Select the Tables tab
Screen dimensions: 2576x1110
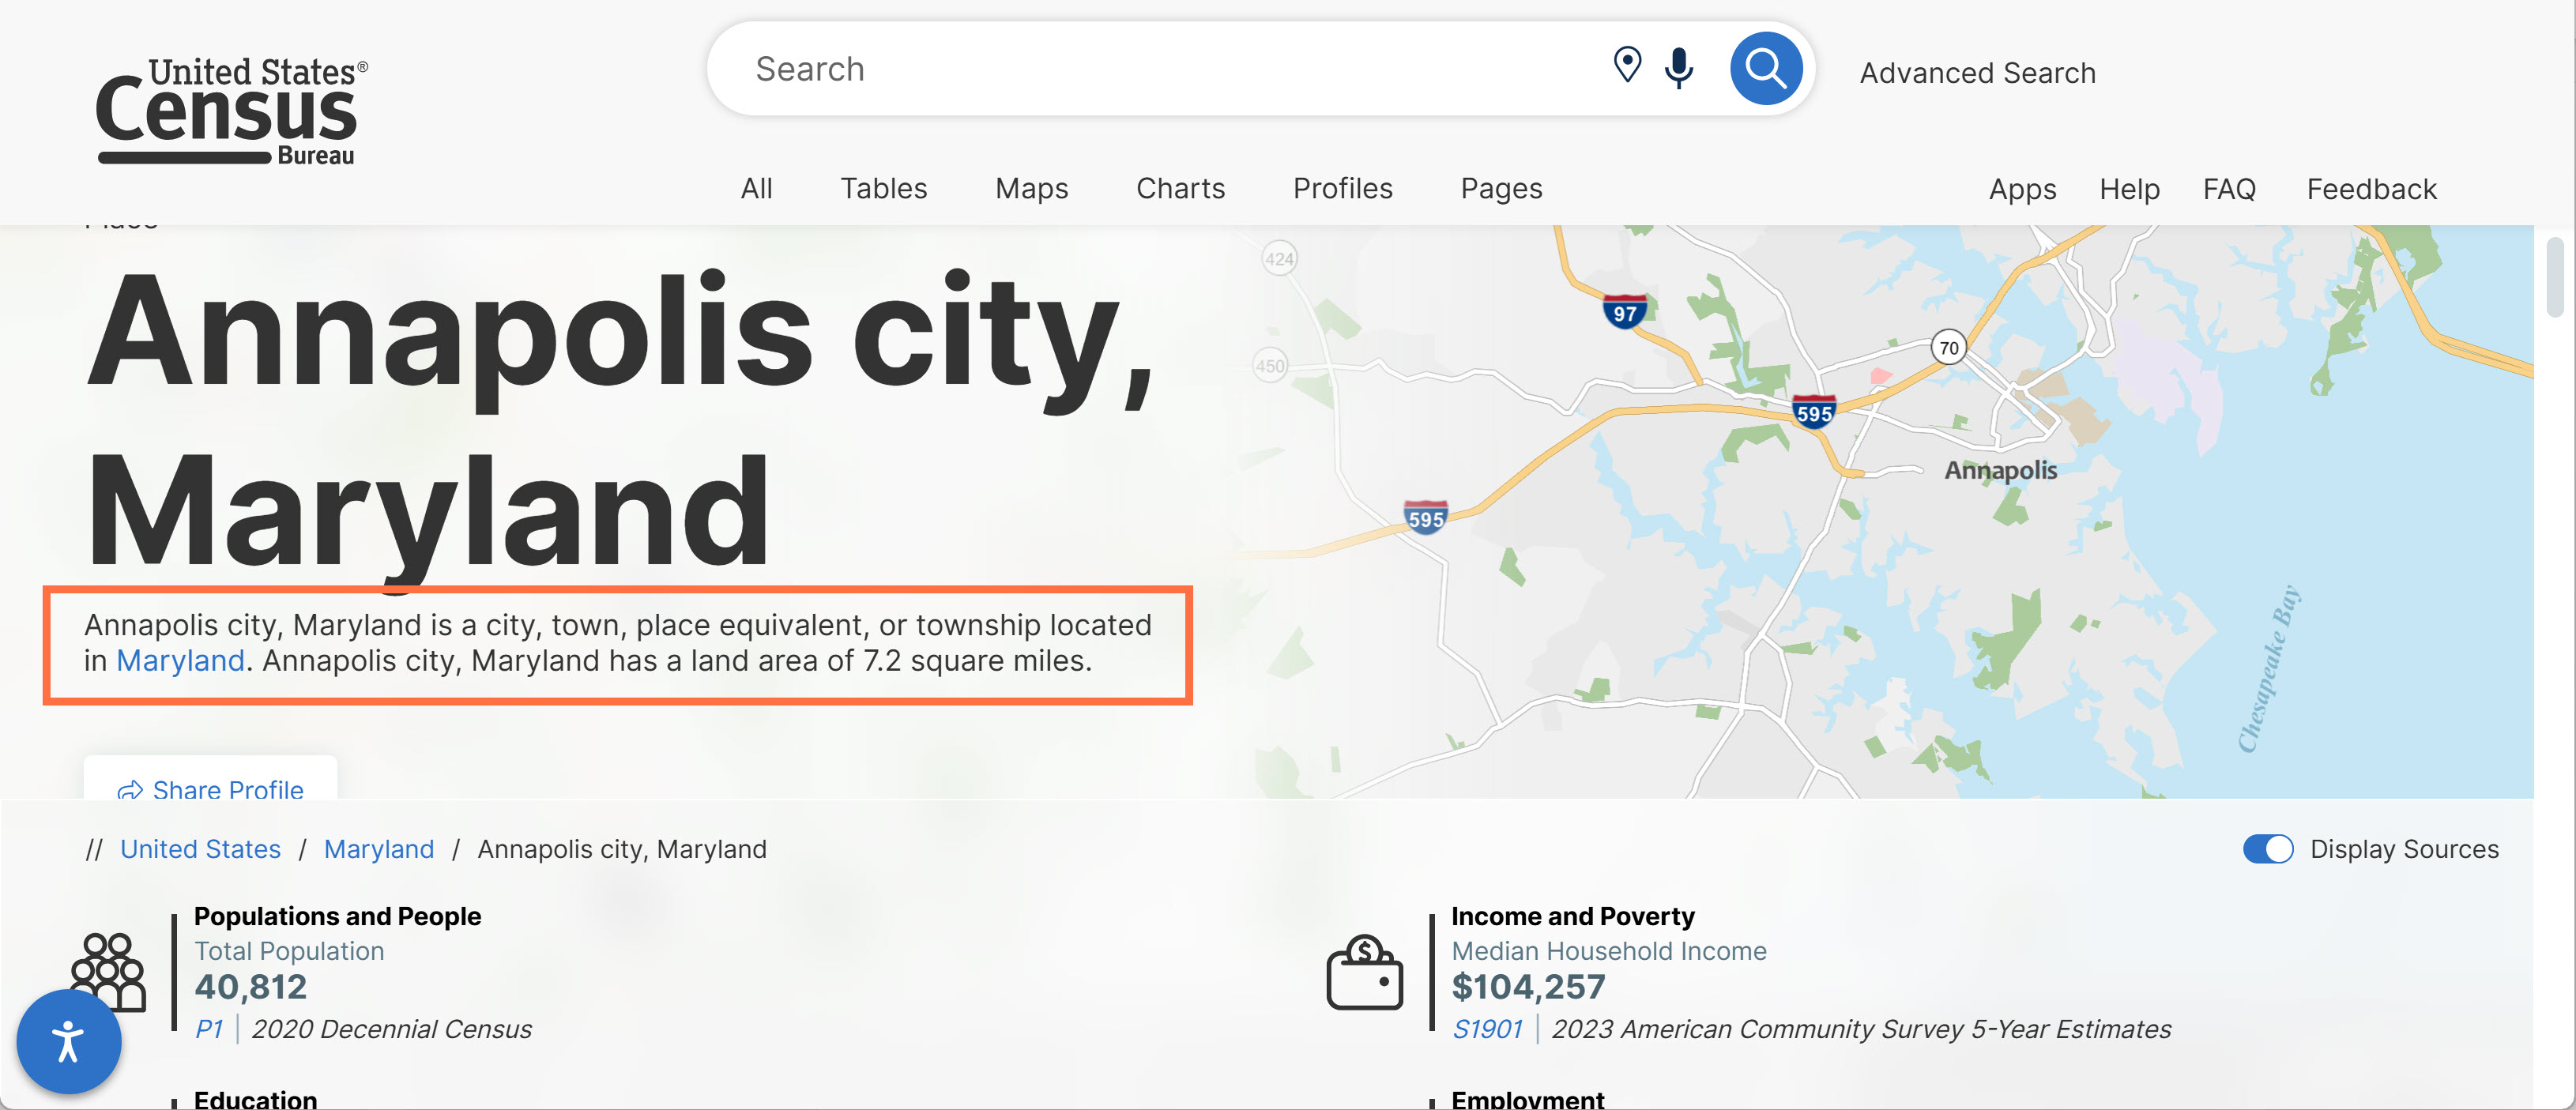click(883, 188)
